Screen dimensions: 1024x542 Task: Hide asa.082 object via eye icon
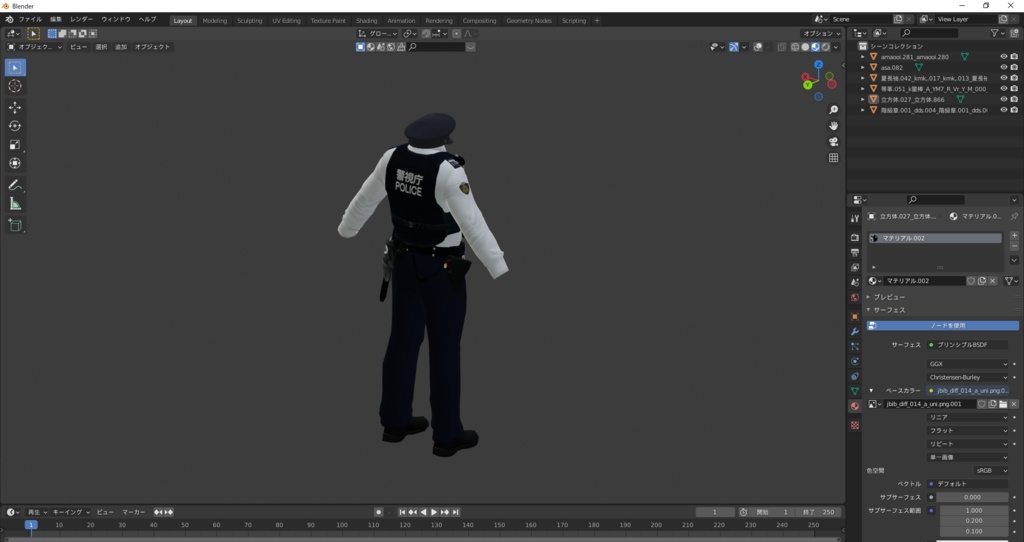[x=1004, y=67]
